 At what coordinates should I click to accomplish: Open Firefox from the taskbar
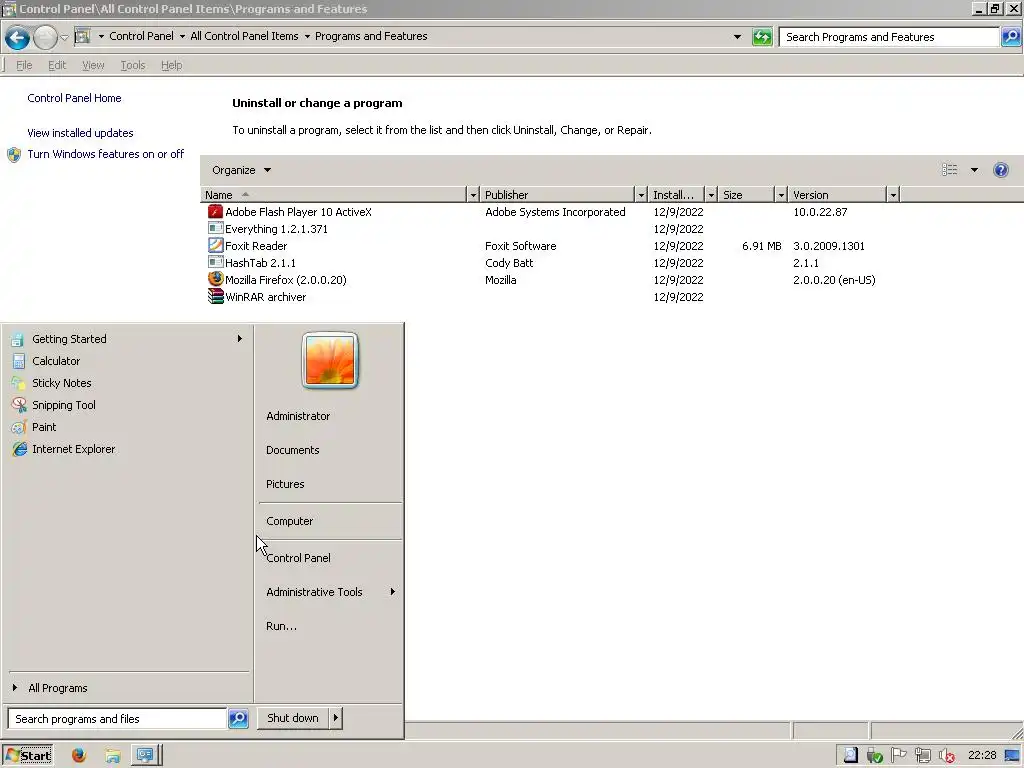click(x=79, y=756)
